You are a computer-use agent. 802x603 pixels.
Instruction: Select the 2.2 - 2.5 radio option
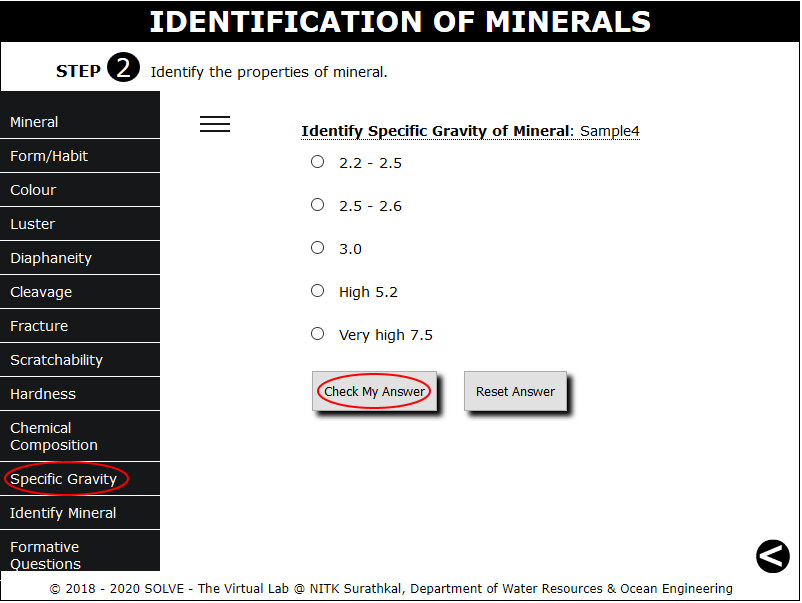coord(318,161)
